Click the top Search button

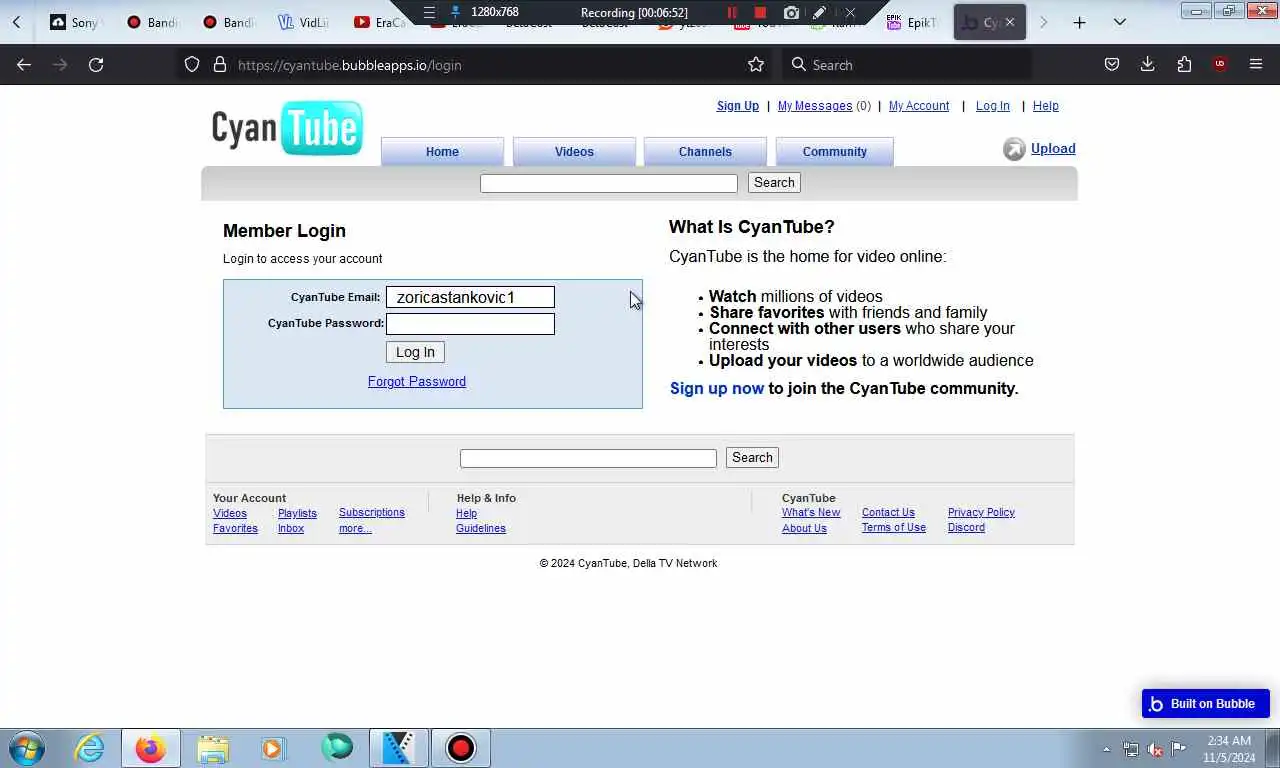click(x=774, y=183)
